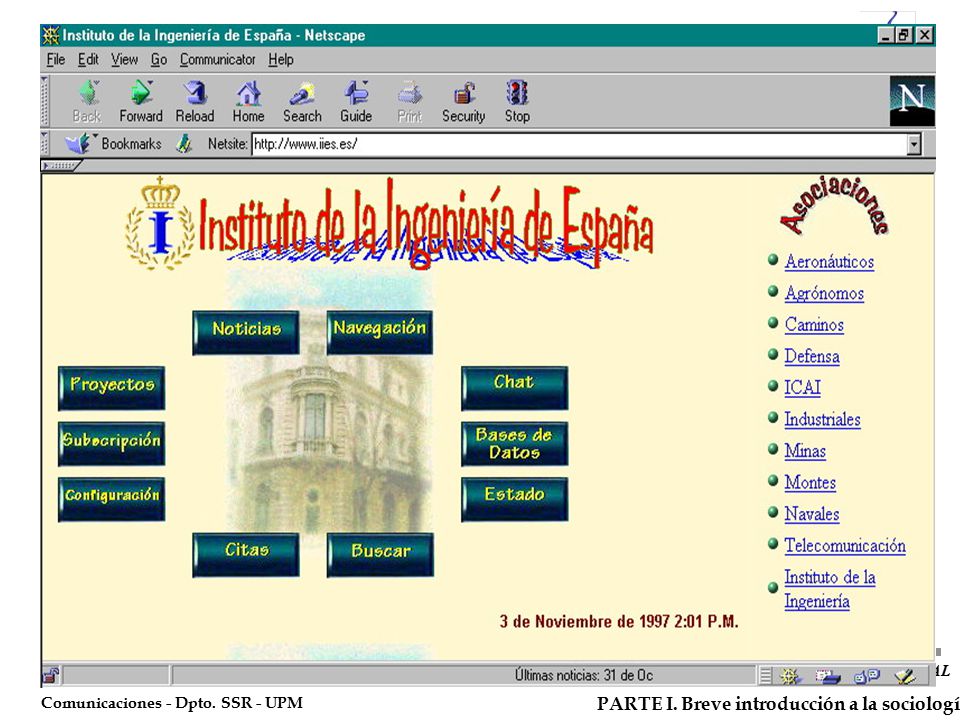This screenshot has width=960, height=720.
Task: Collapse the location toolbar handle
Action: click(44, 143)
